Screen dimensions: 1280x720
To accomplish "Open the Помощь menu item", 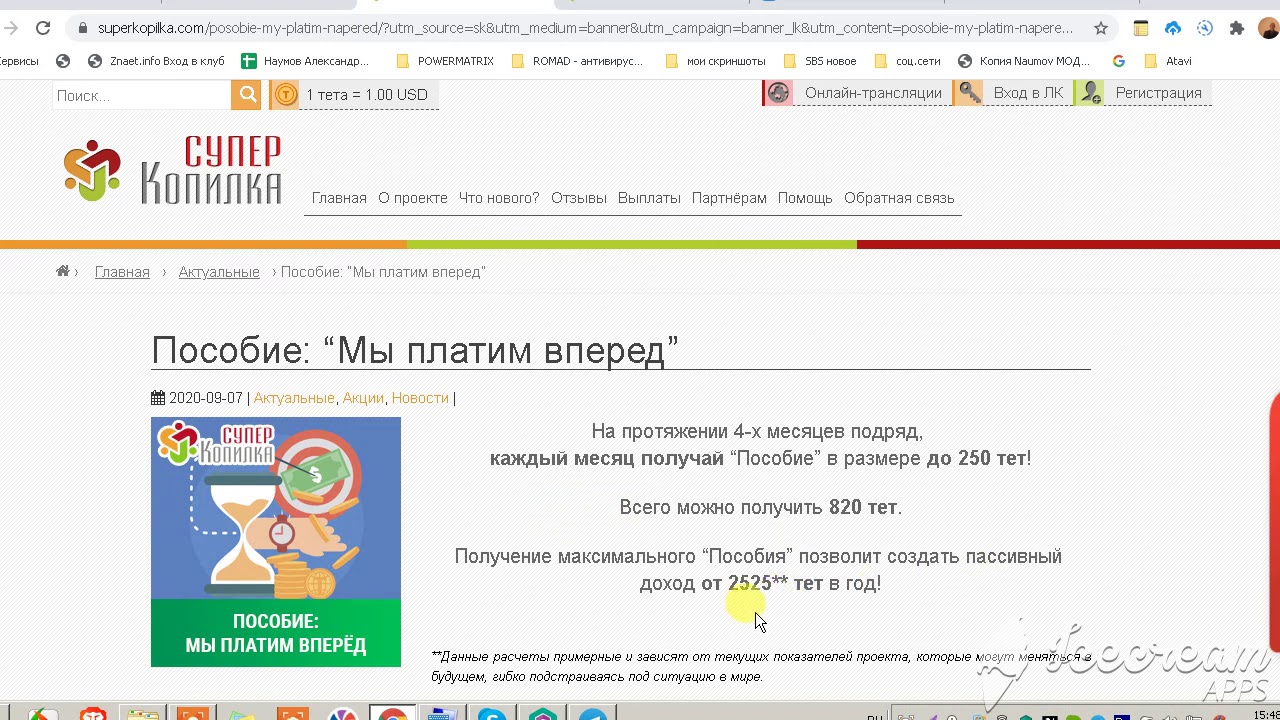I will coord(805,198).
